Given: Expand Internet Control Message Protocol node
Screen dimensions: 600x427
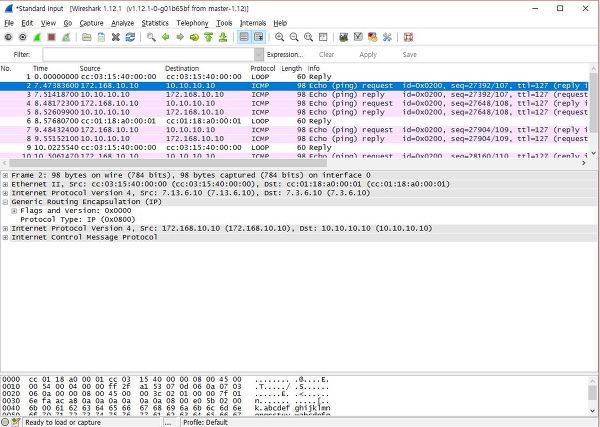Looking at the screenshot, I should (5, 237).
